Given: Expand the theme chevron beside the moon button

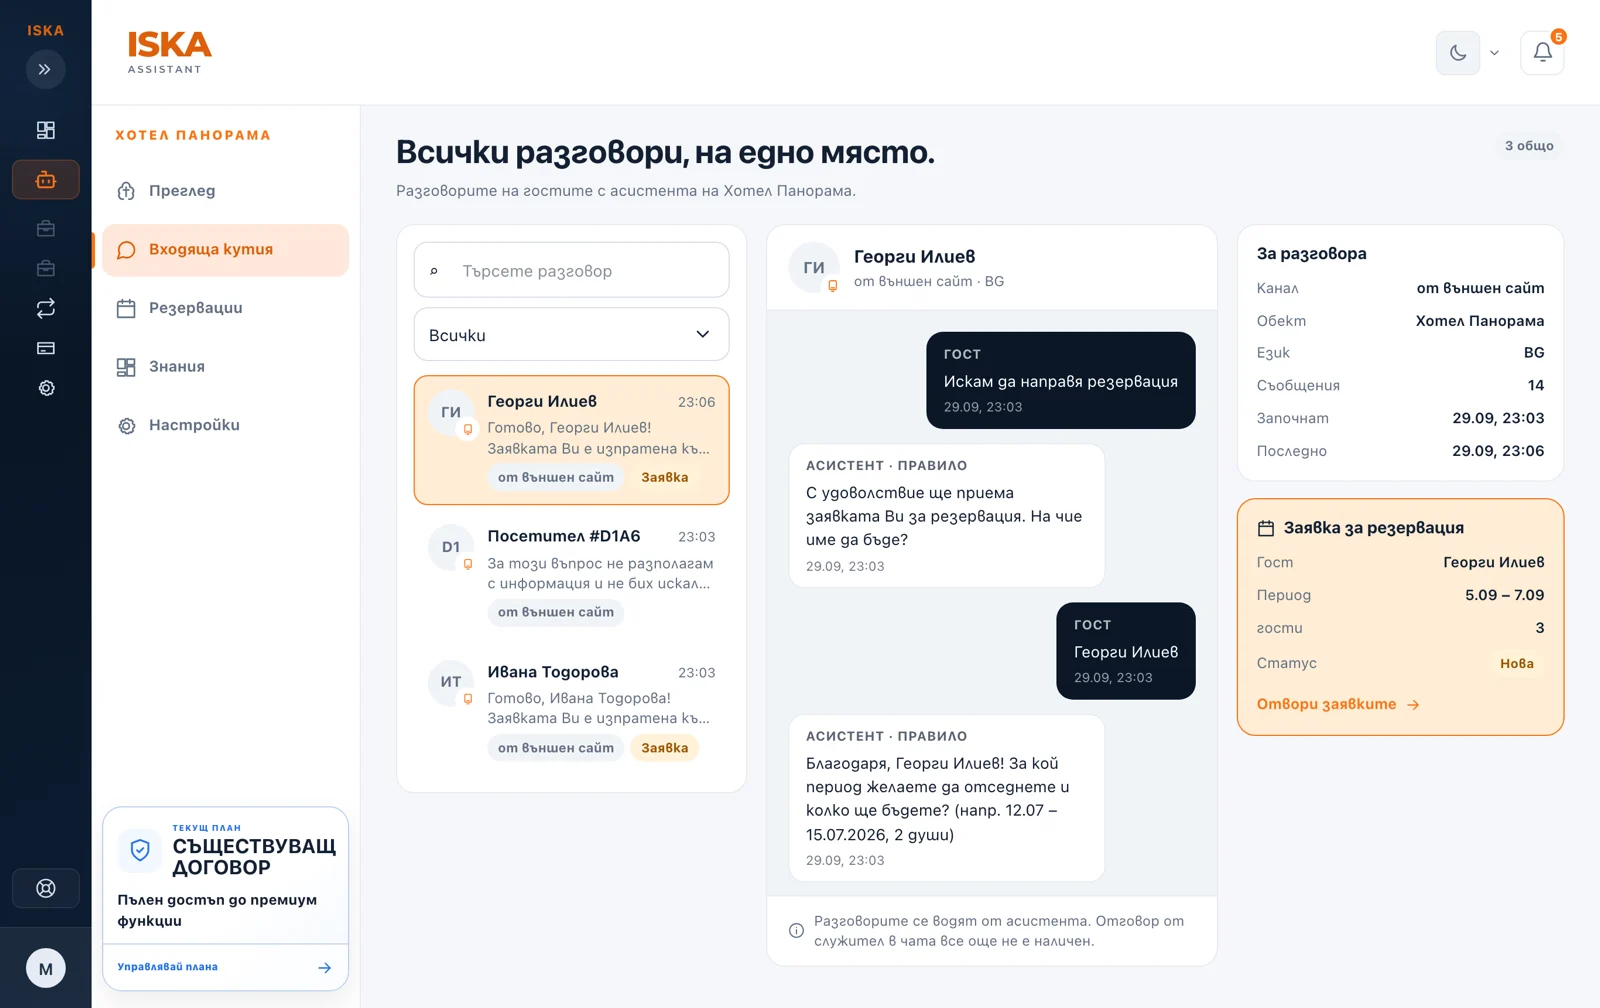Looking at the screenshot, I should [x=1494, y=53].
